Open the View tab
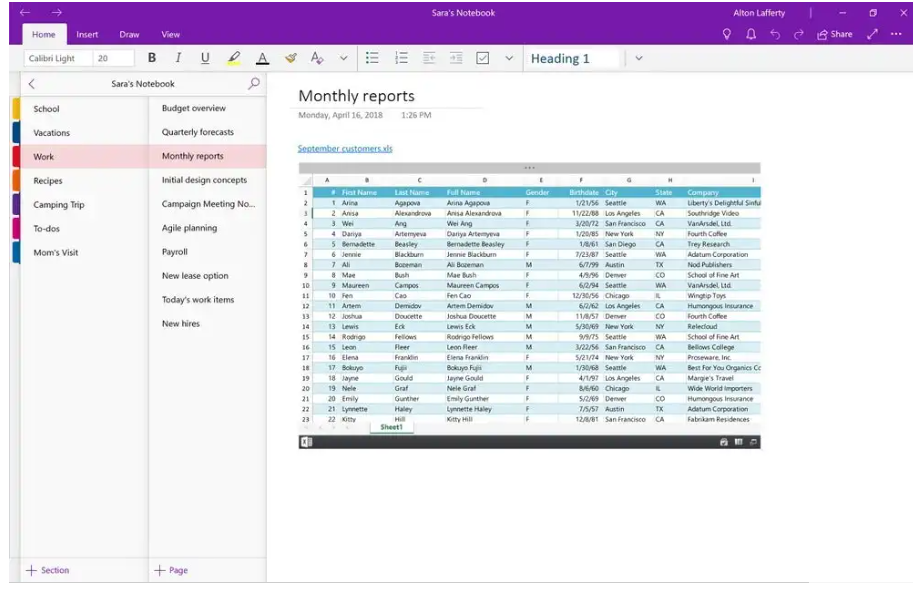 click(171, 34)
